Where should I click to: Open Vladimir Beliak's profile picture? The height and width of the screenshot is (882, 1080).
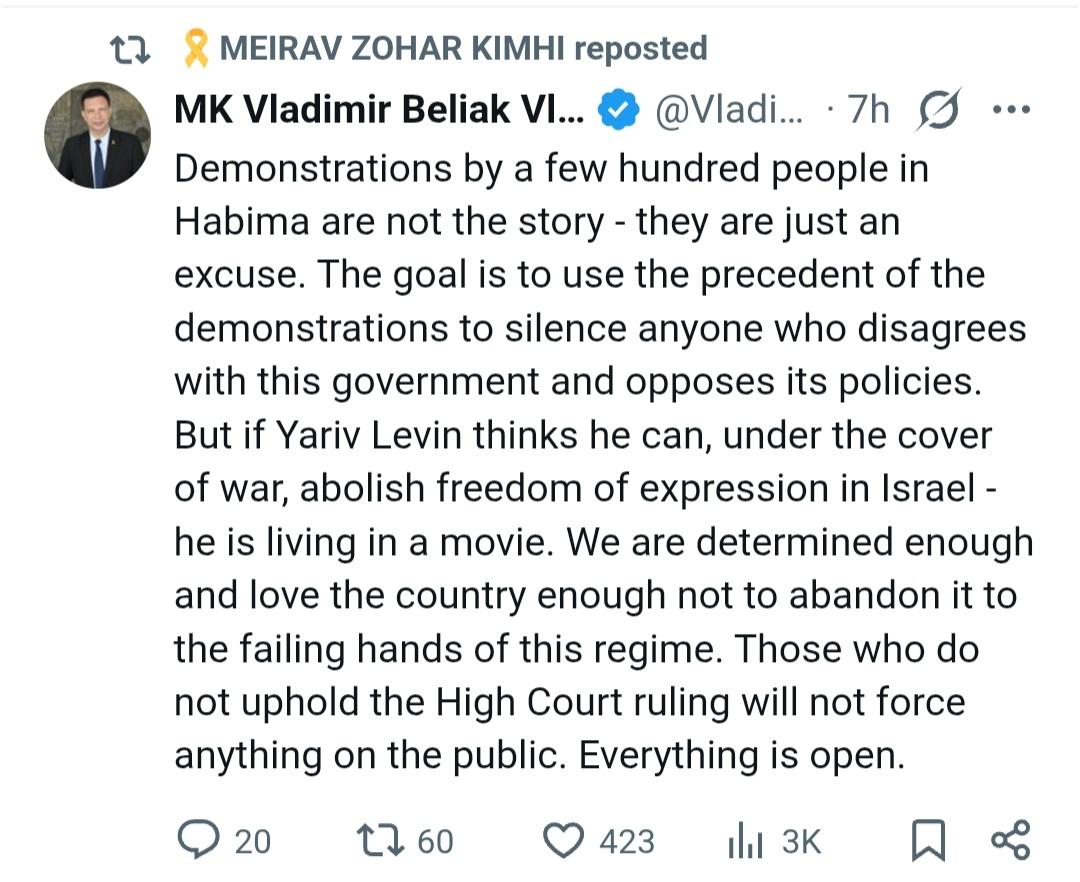click(x=97, y=135)
